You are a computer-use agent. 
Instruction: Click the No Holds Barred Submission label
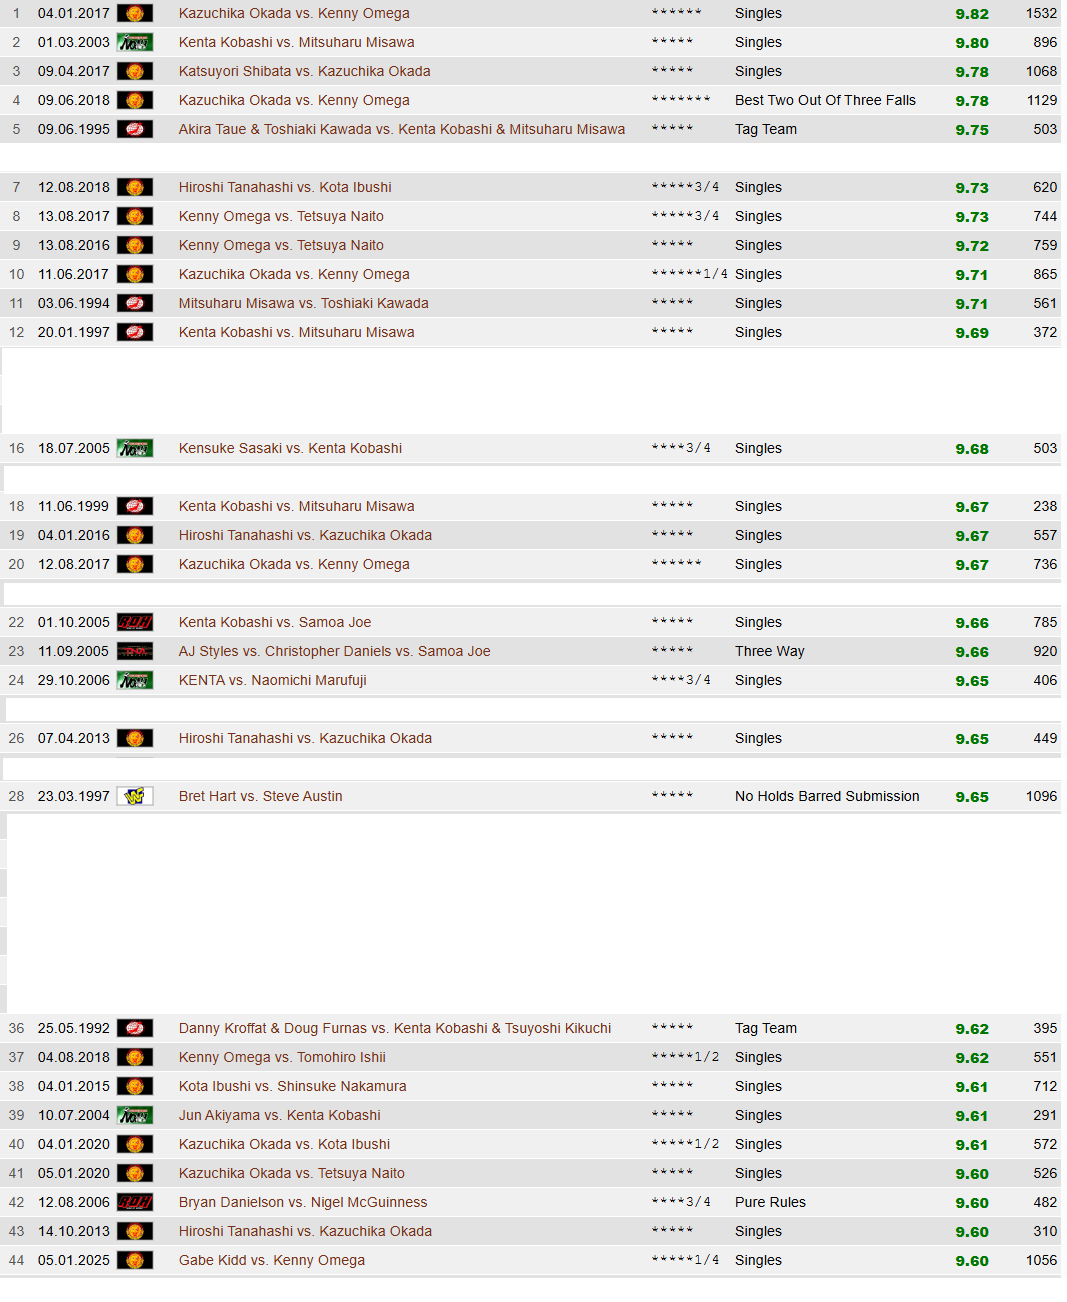[827, 796]
